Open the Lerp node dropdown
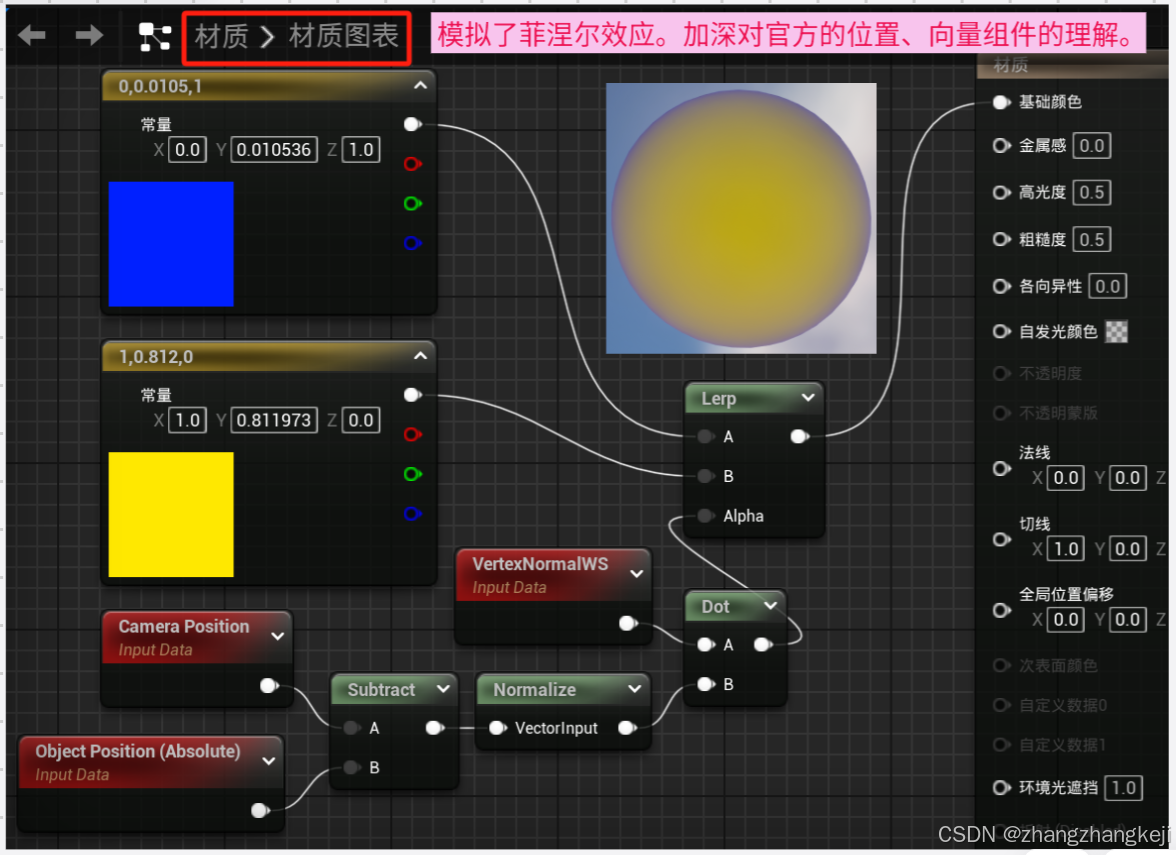This screenshot has width=1176, height=855. click(x=809, y=398)
